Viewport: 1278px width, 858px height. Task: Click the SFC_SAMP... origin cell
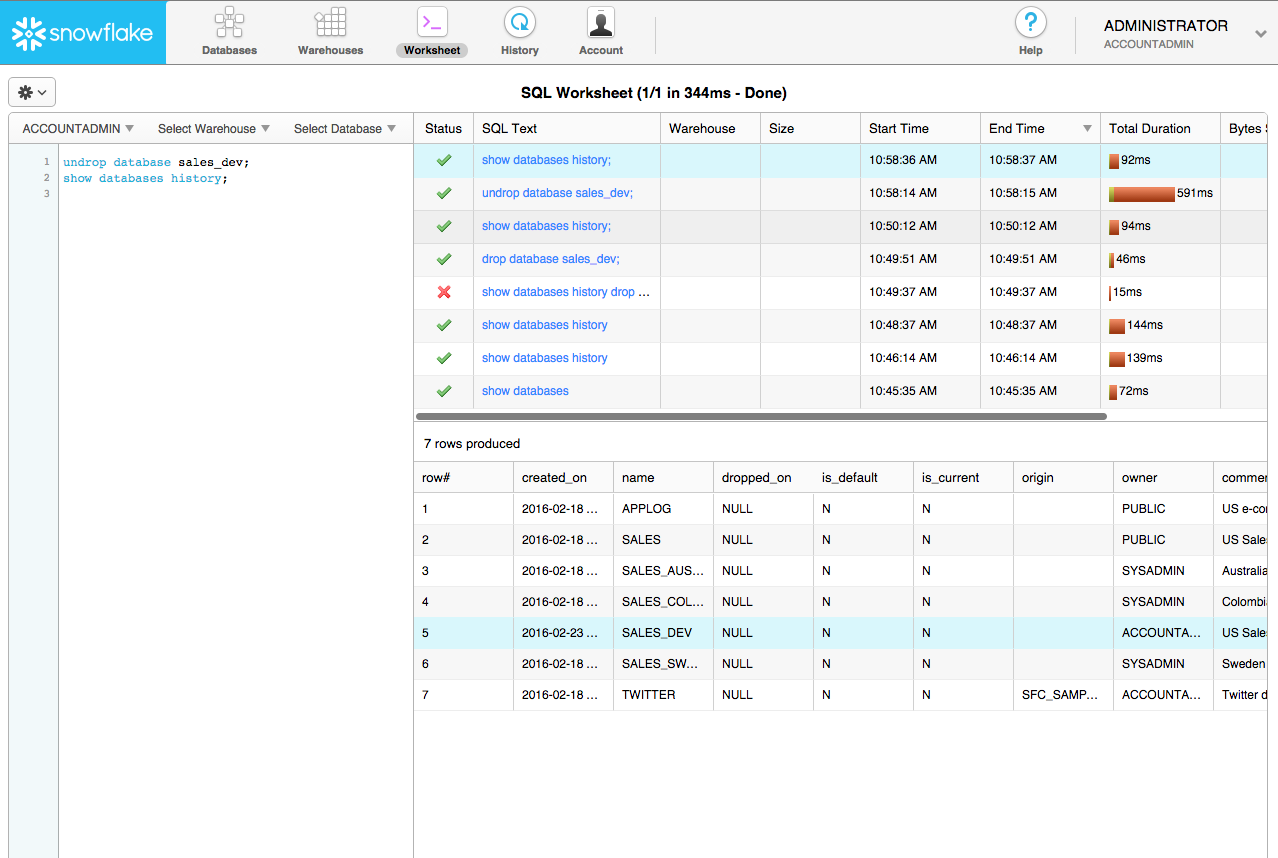(1063, 694)
